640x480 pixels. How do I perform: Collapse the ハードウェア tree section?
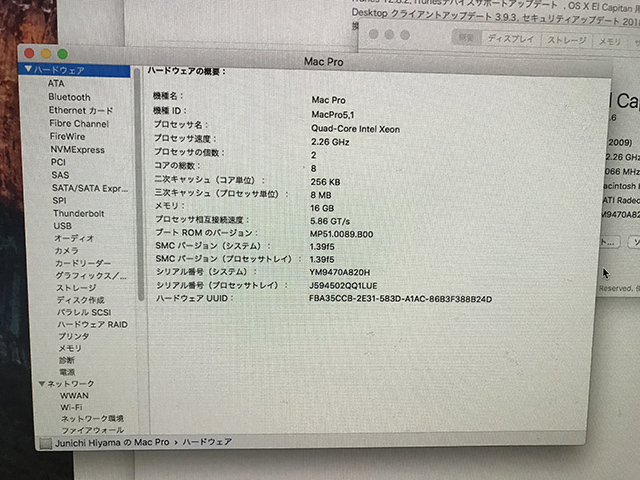28,69
